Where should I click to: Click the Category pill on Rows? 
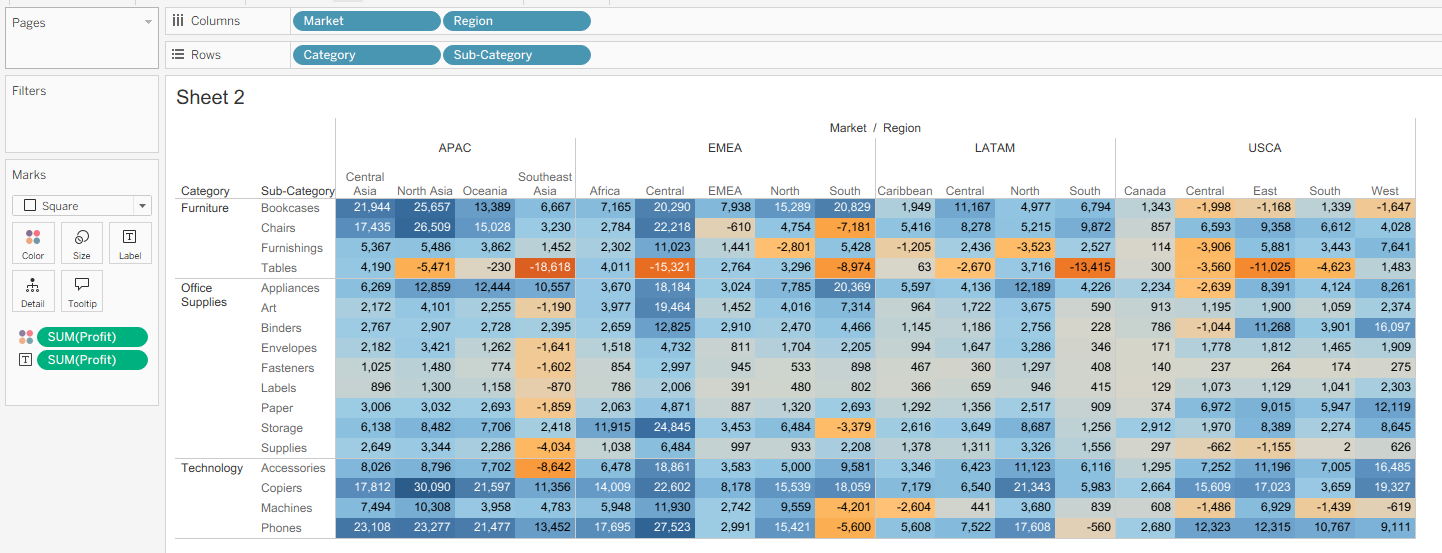[x=366, y=55]
